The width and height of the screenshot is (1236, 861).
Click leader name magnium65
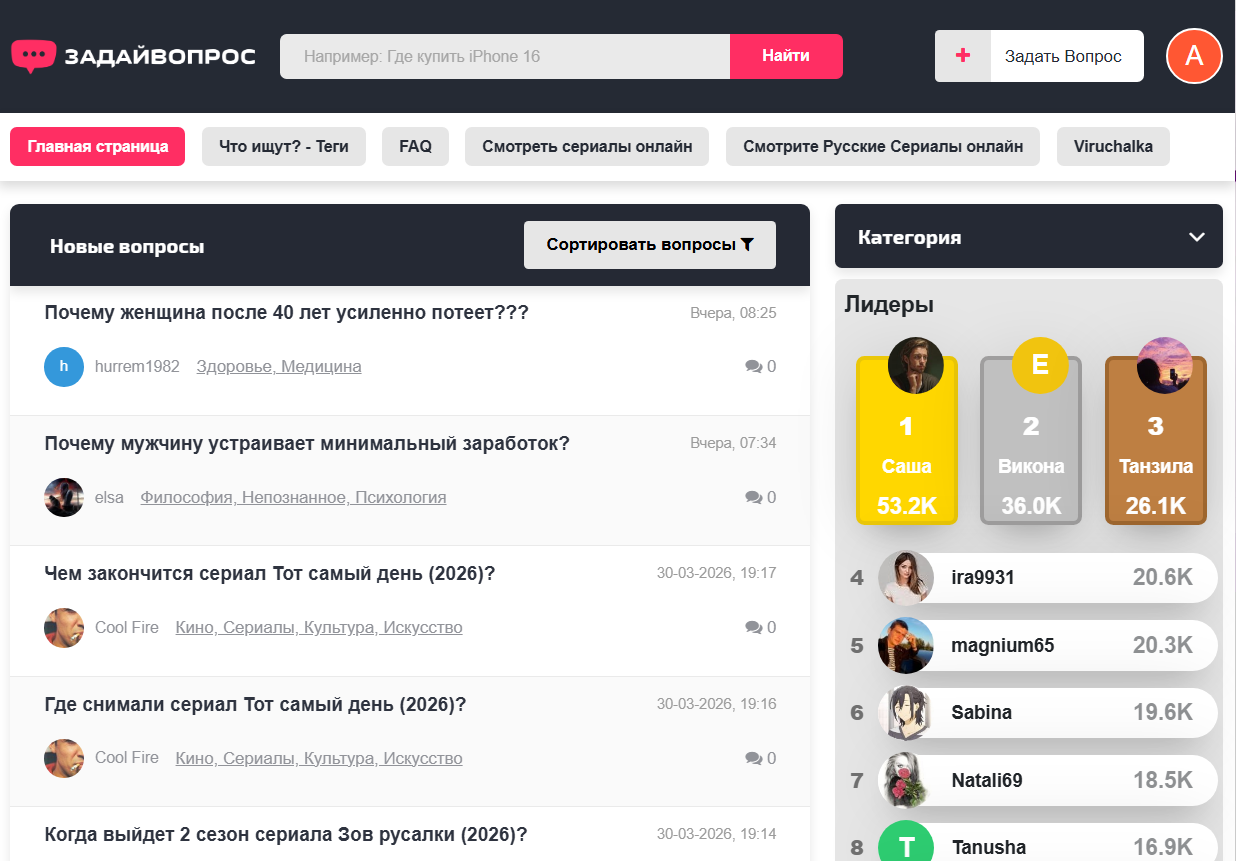click(x=1002, y=645)
